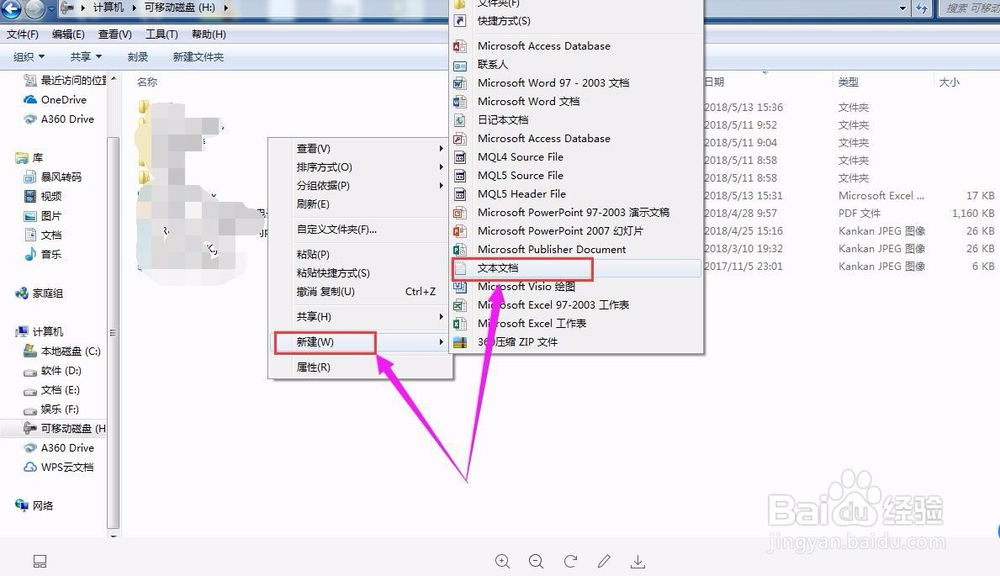1000x576 pixels.
Task: Select OneDrive in the navigation pane
Action: pos(63,100)
